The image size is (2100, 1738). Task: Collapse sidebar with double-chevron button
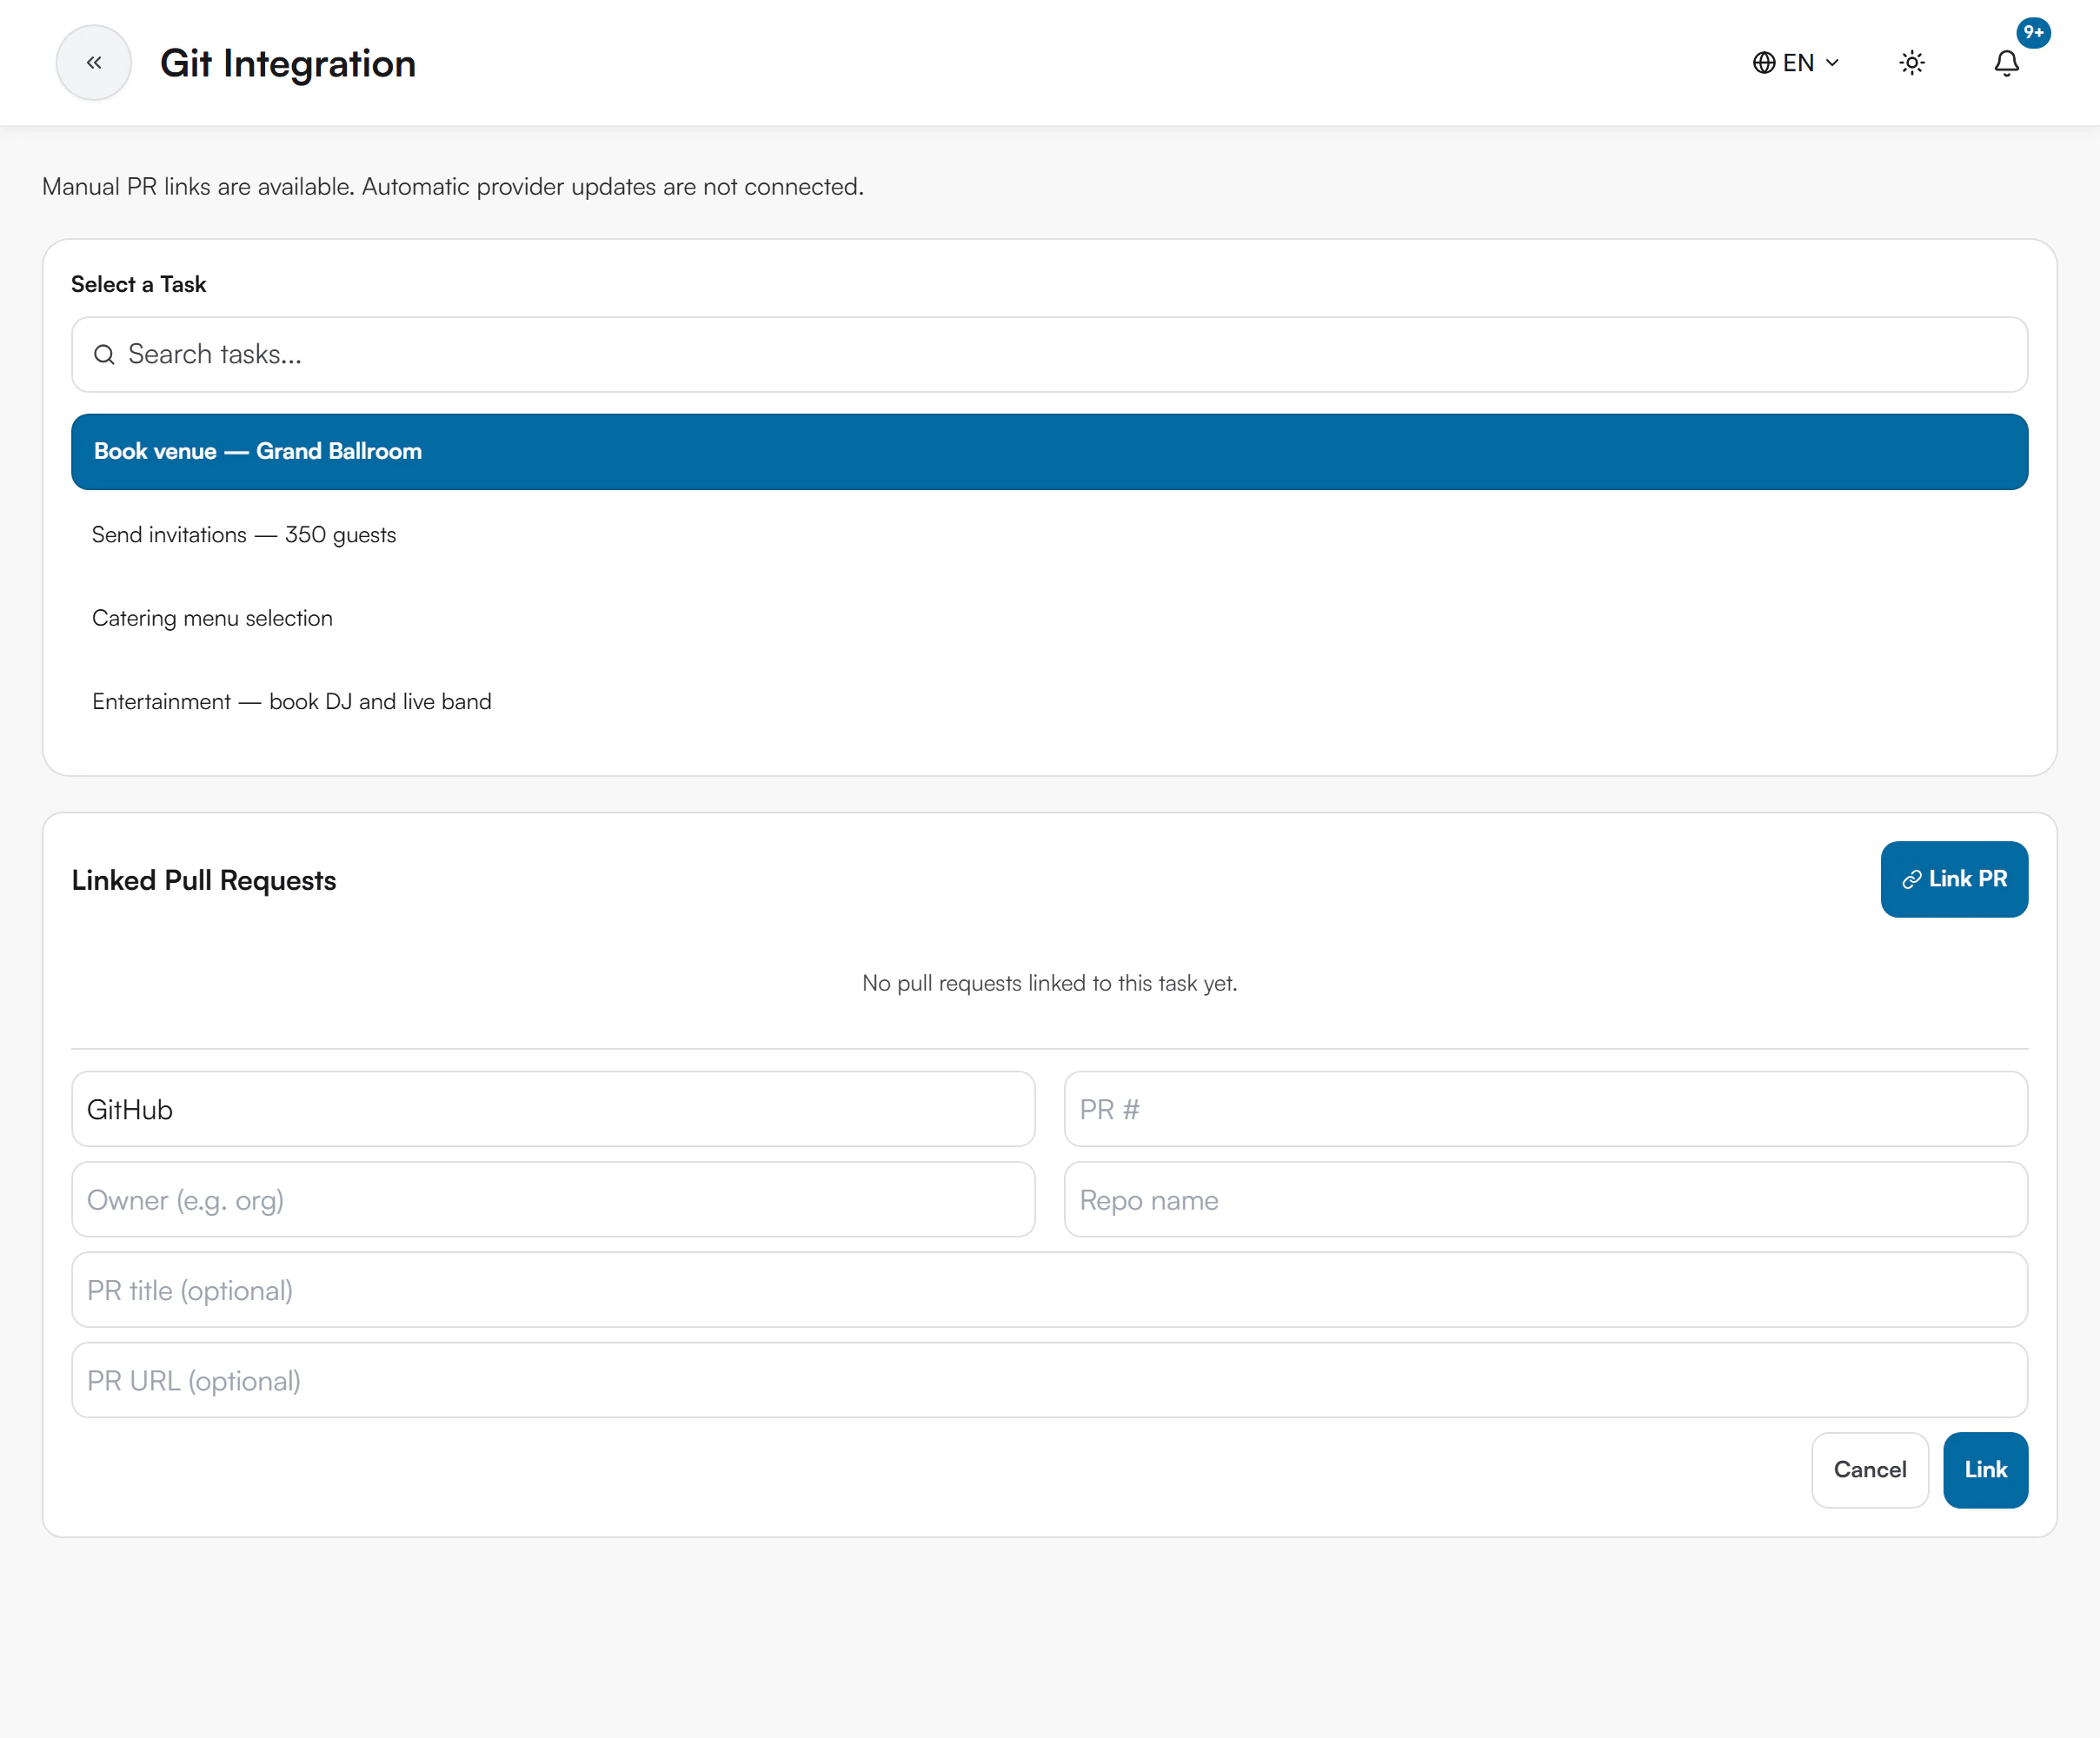tap(93, 63)
